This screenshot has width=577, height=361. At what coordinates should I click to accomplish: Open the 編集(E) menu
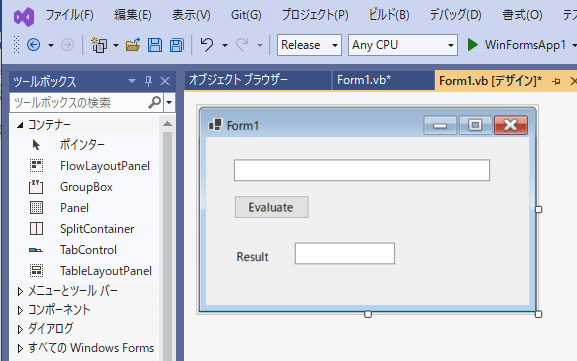132,15
